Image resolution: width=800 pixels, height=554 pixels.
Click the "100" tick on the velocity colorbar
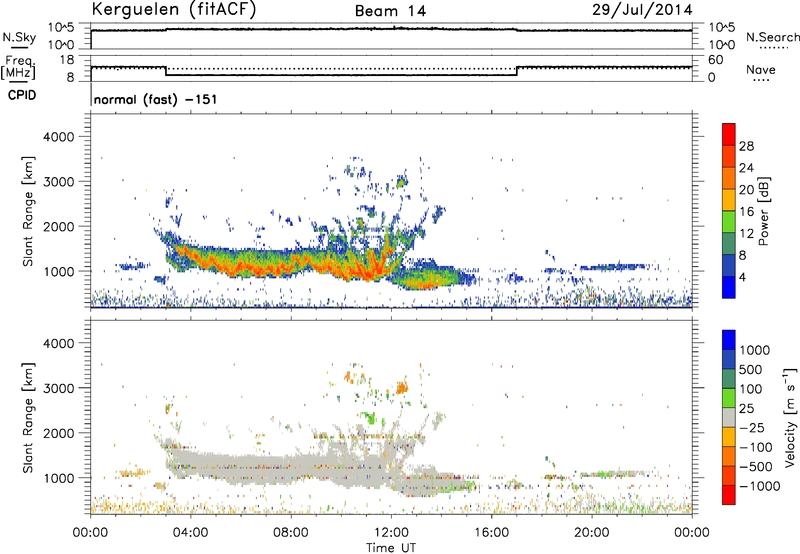[x=753, y=389]
